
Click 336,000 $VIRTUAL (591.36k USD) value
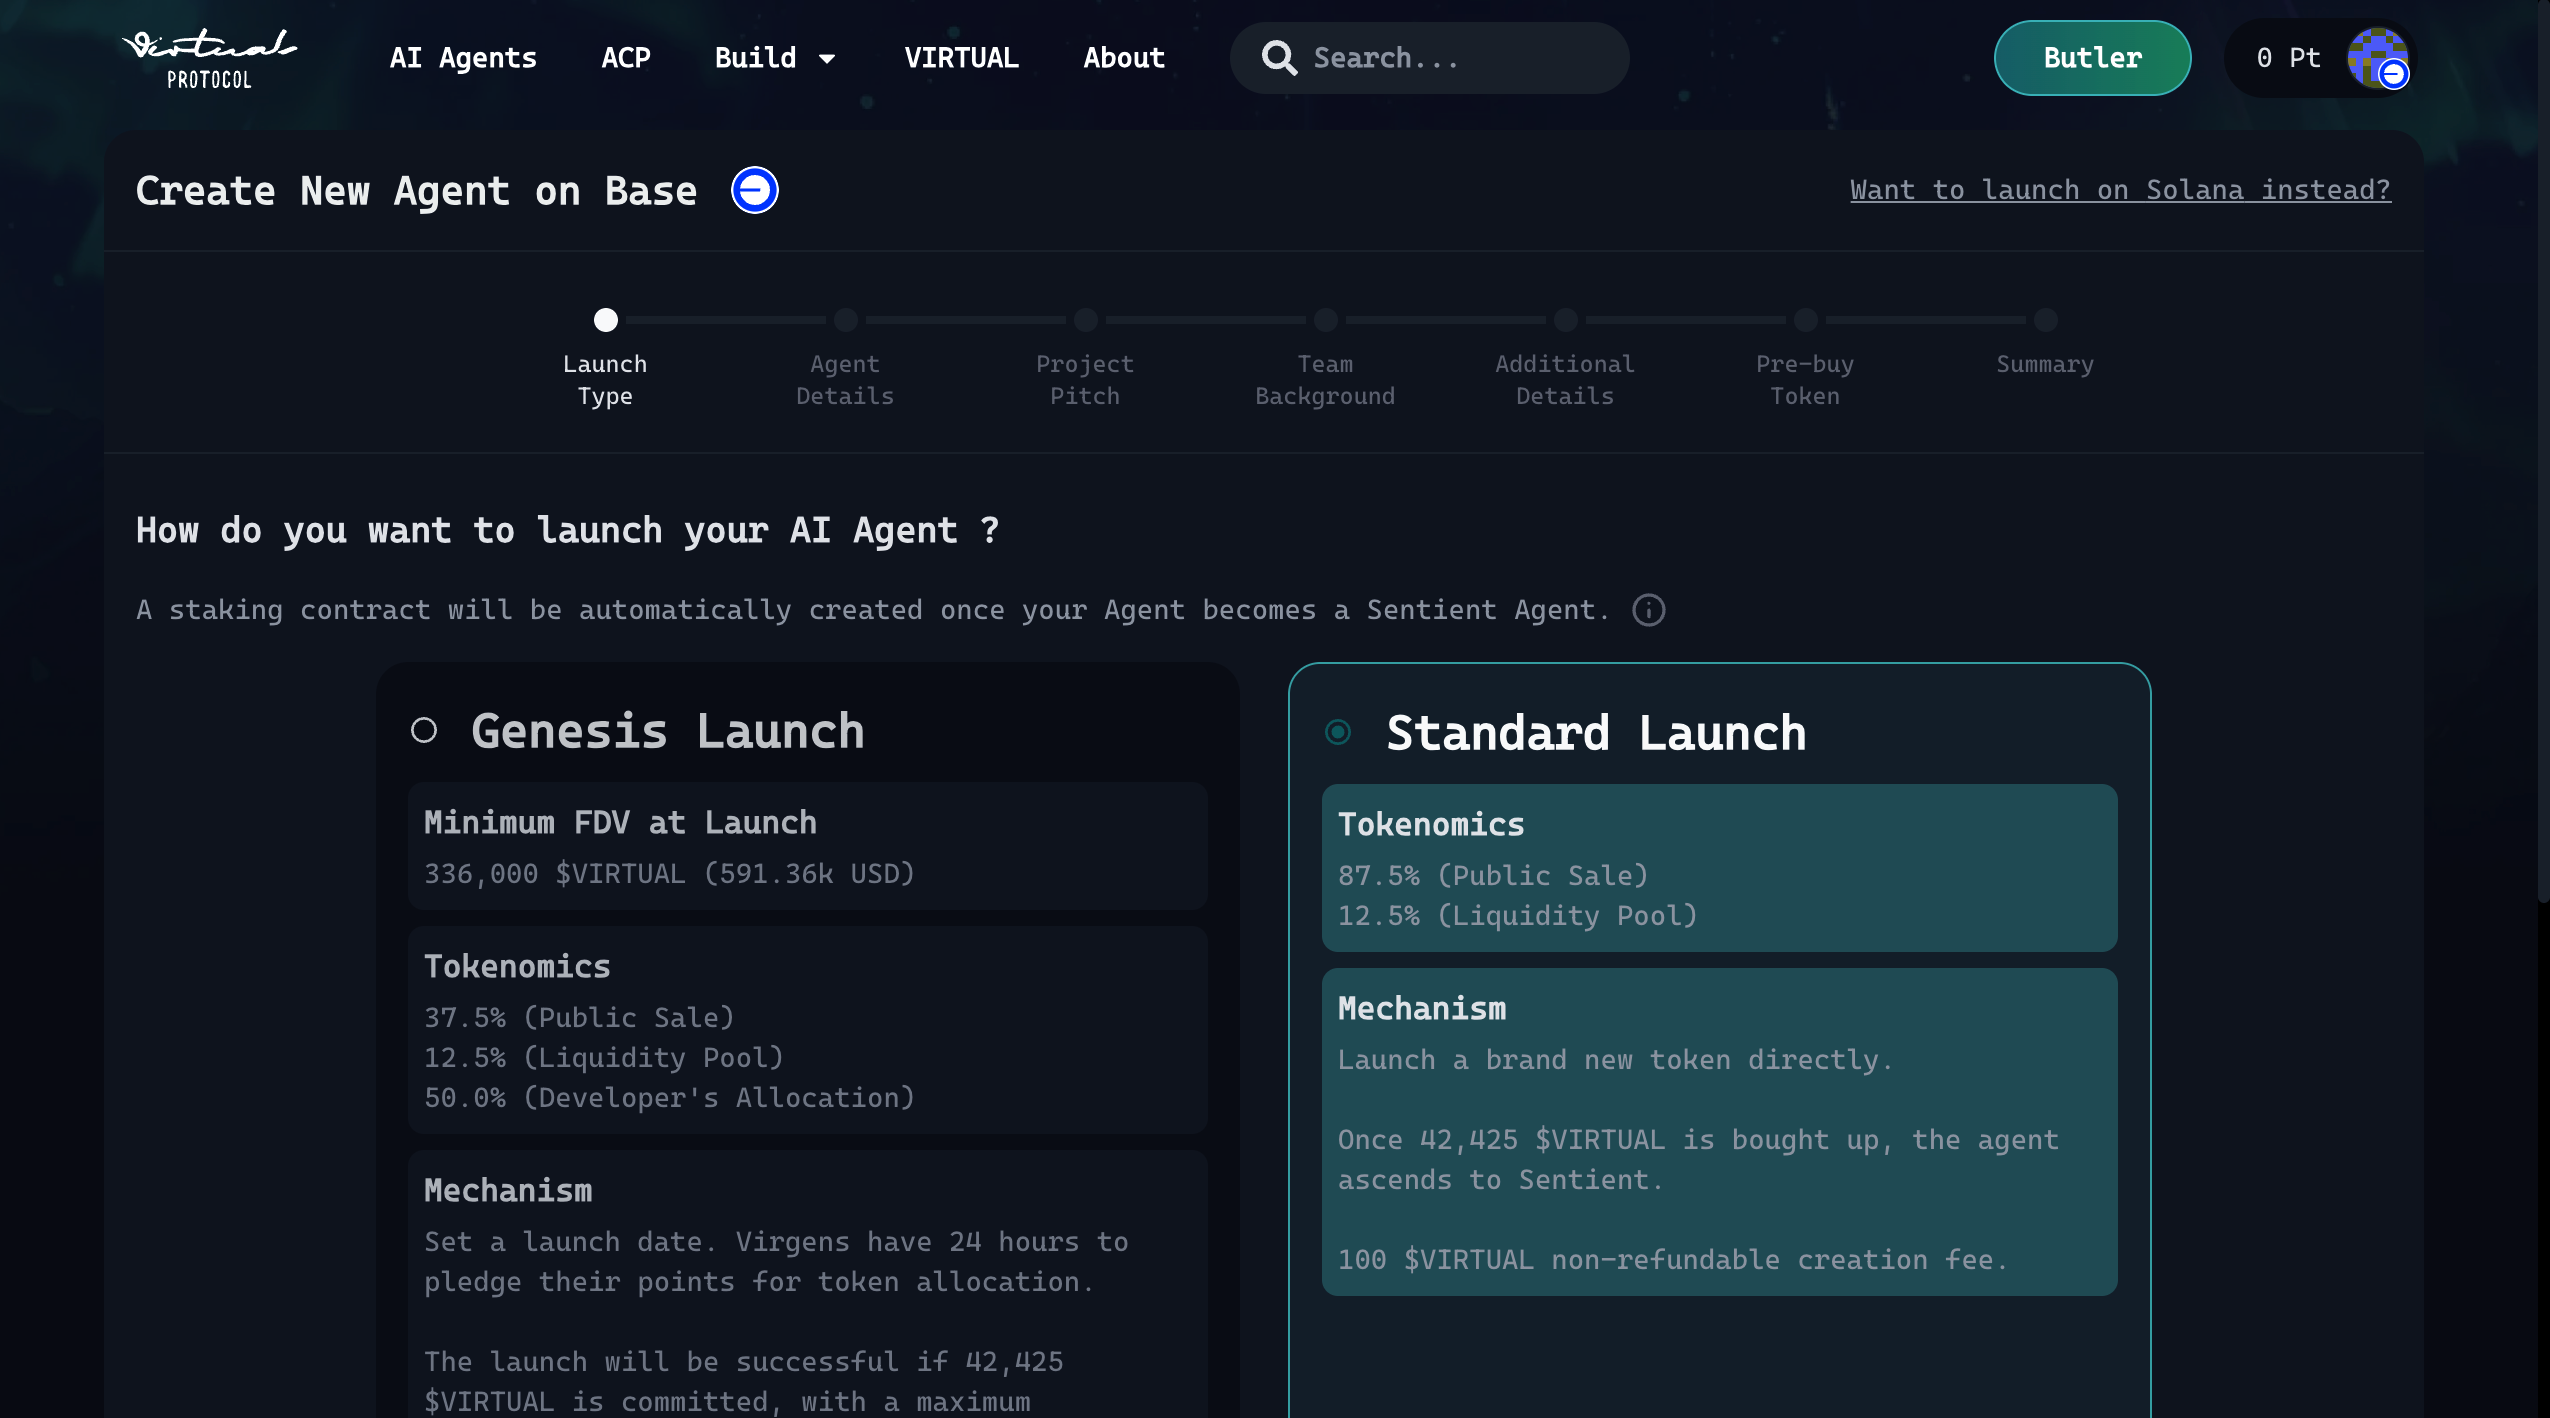coord(669,874)
